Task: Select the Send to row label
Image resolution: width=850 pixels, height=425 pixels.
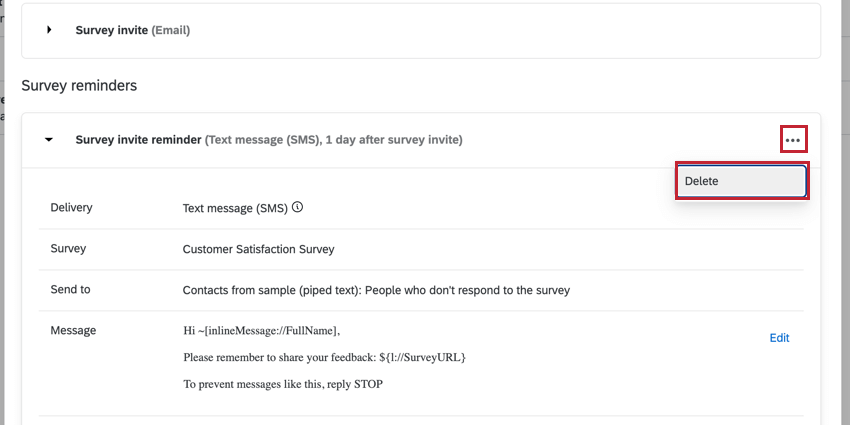Action: coord(70,290)
